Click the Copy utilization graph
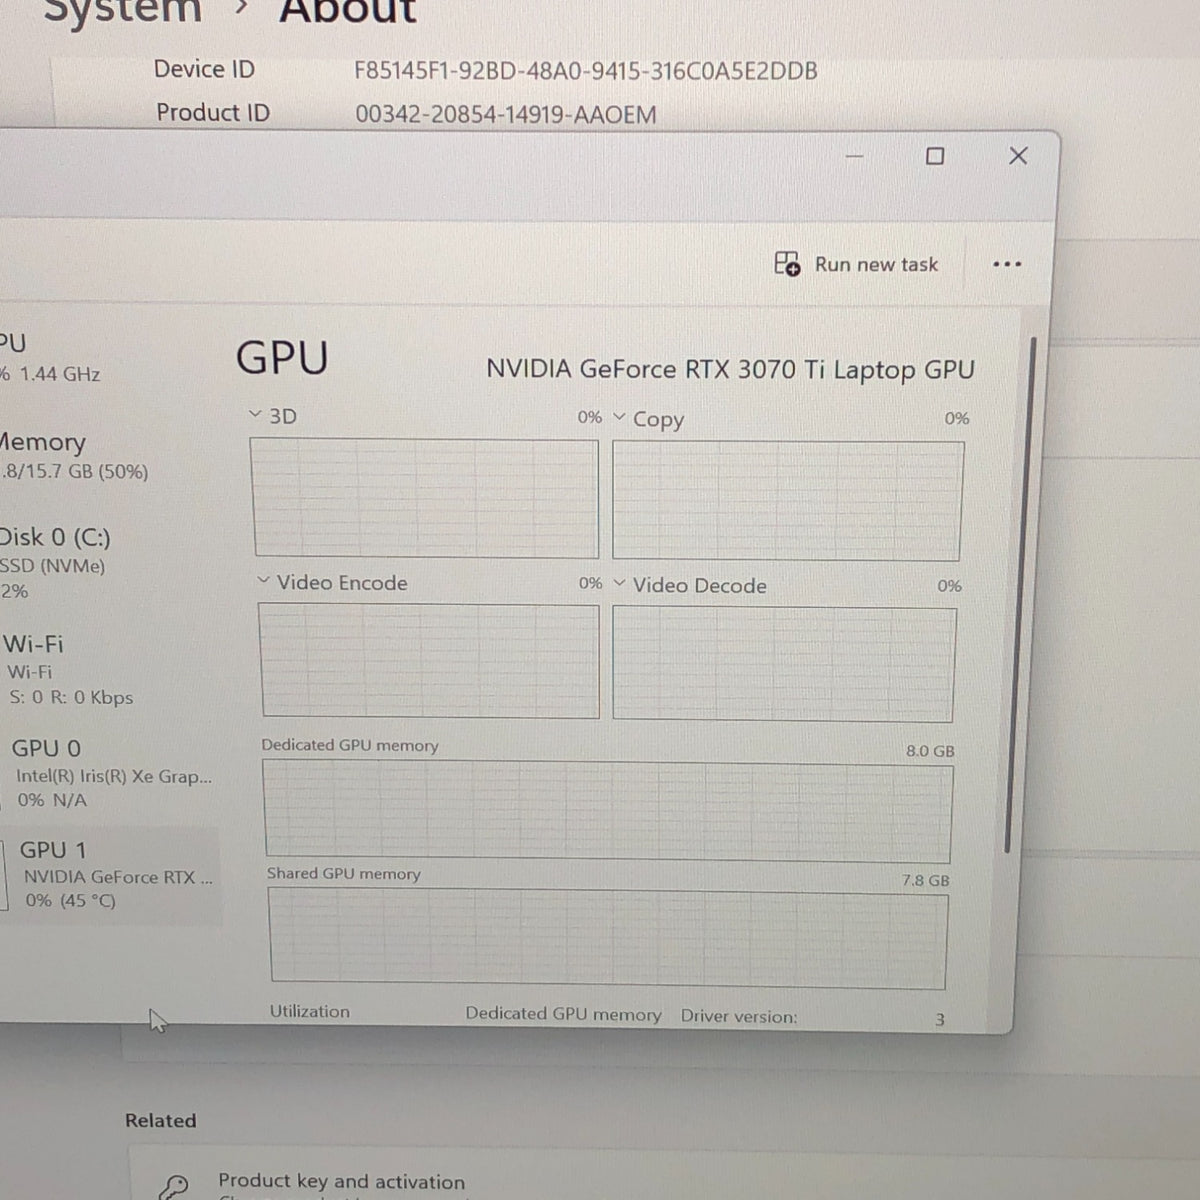This screenshot has height=1200, width=1200. click(x=787, y=501)
